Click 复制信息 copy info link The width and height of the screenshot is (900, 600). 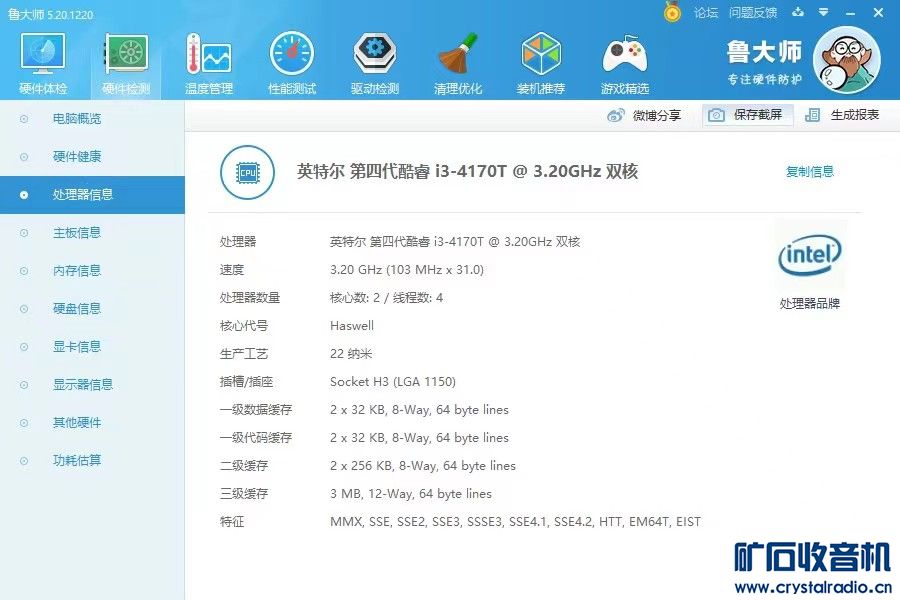click(810, 172)
